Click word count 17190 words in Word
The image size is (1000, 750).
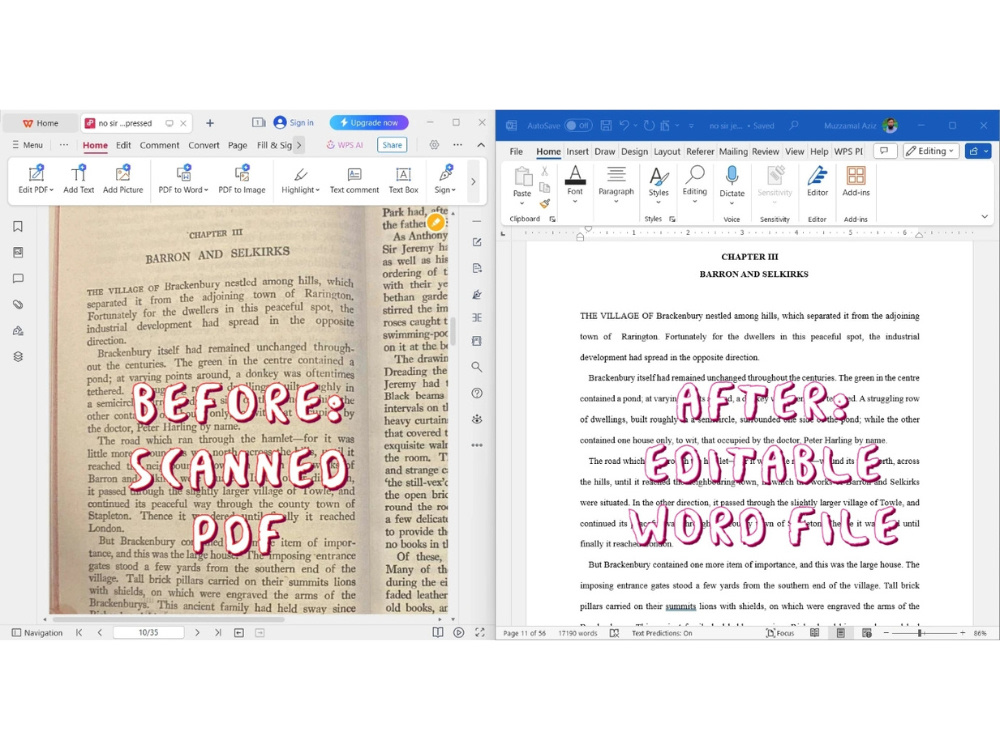point(578,633)
